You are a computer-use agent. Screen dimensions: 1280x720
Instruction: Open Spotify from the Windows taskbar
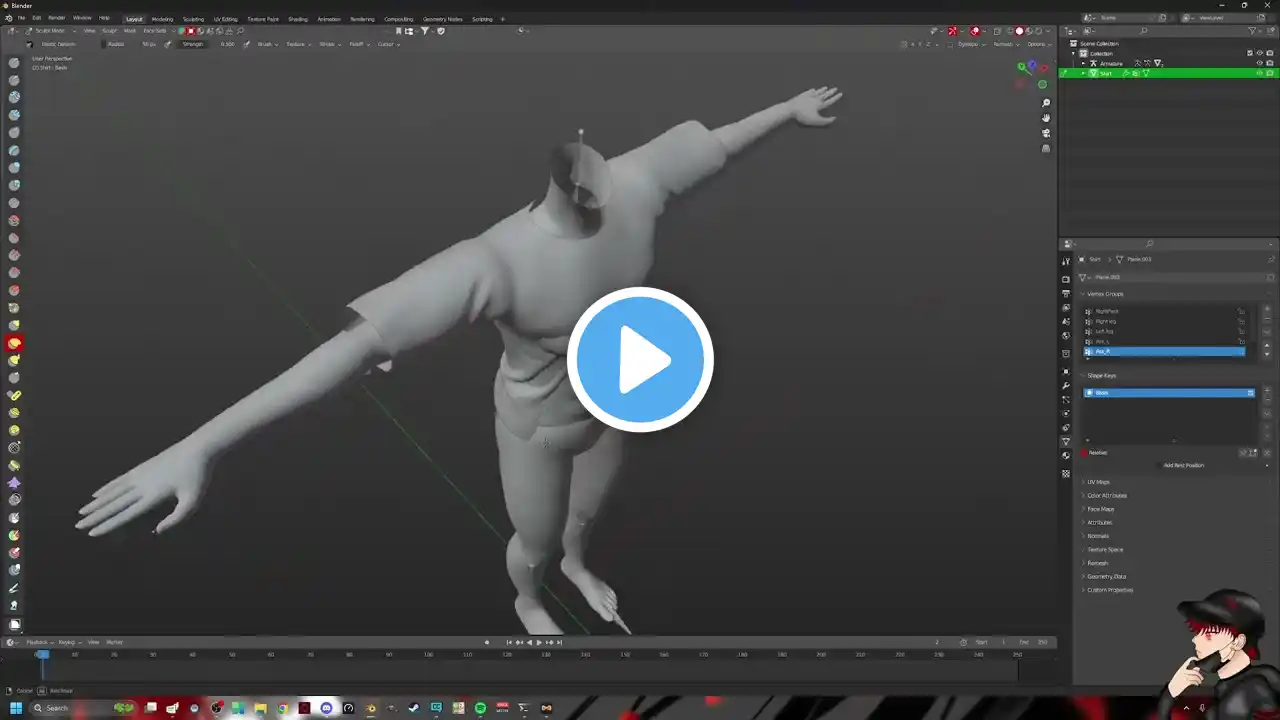click(480, 708)
